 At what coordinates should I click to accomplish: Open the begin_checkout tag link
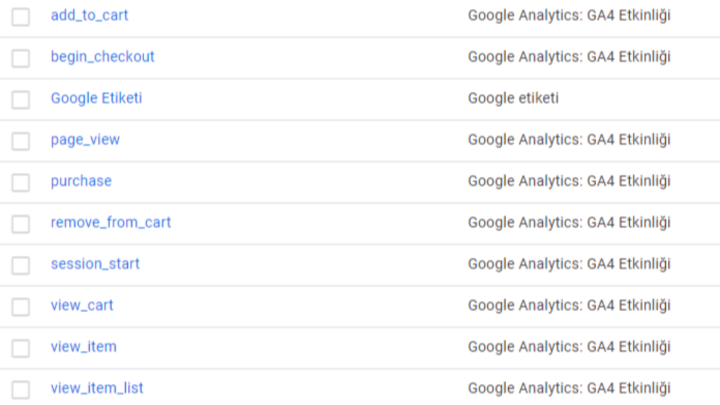point(102,56)
